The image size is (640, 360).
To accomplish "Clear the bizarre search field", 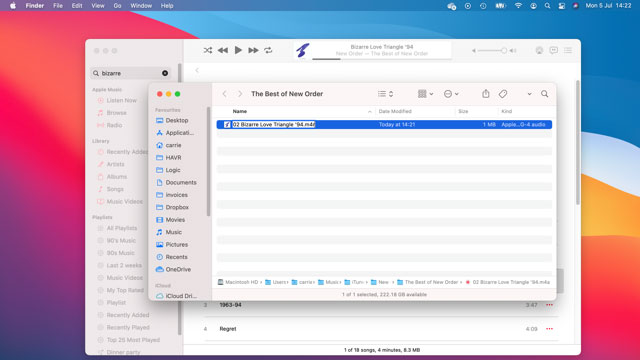I will pyautogui.click(x=165, y=73).
